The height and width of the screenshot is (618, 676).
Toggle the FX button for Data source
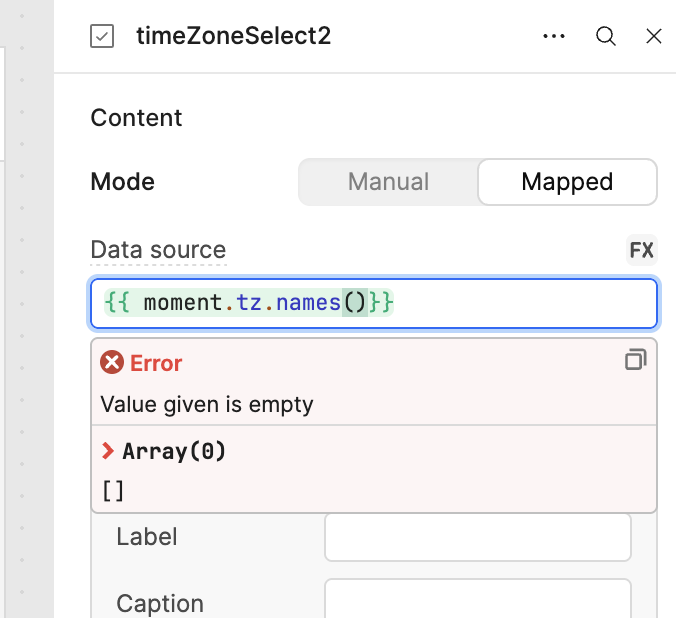coord(642,250)
